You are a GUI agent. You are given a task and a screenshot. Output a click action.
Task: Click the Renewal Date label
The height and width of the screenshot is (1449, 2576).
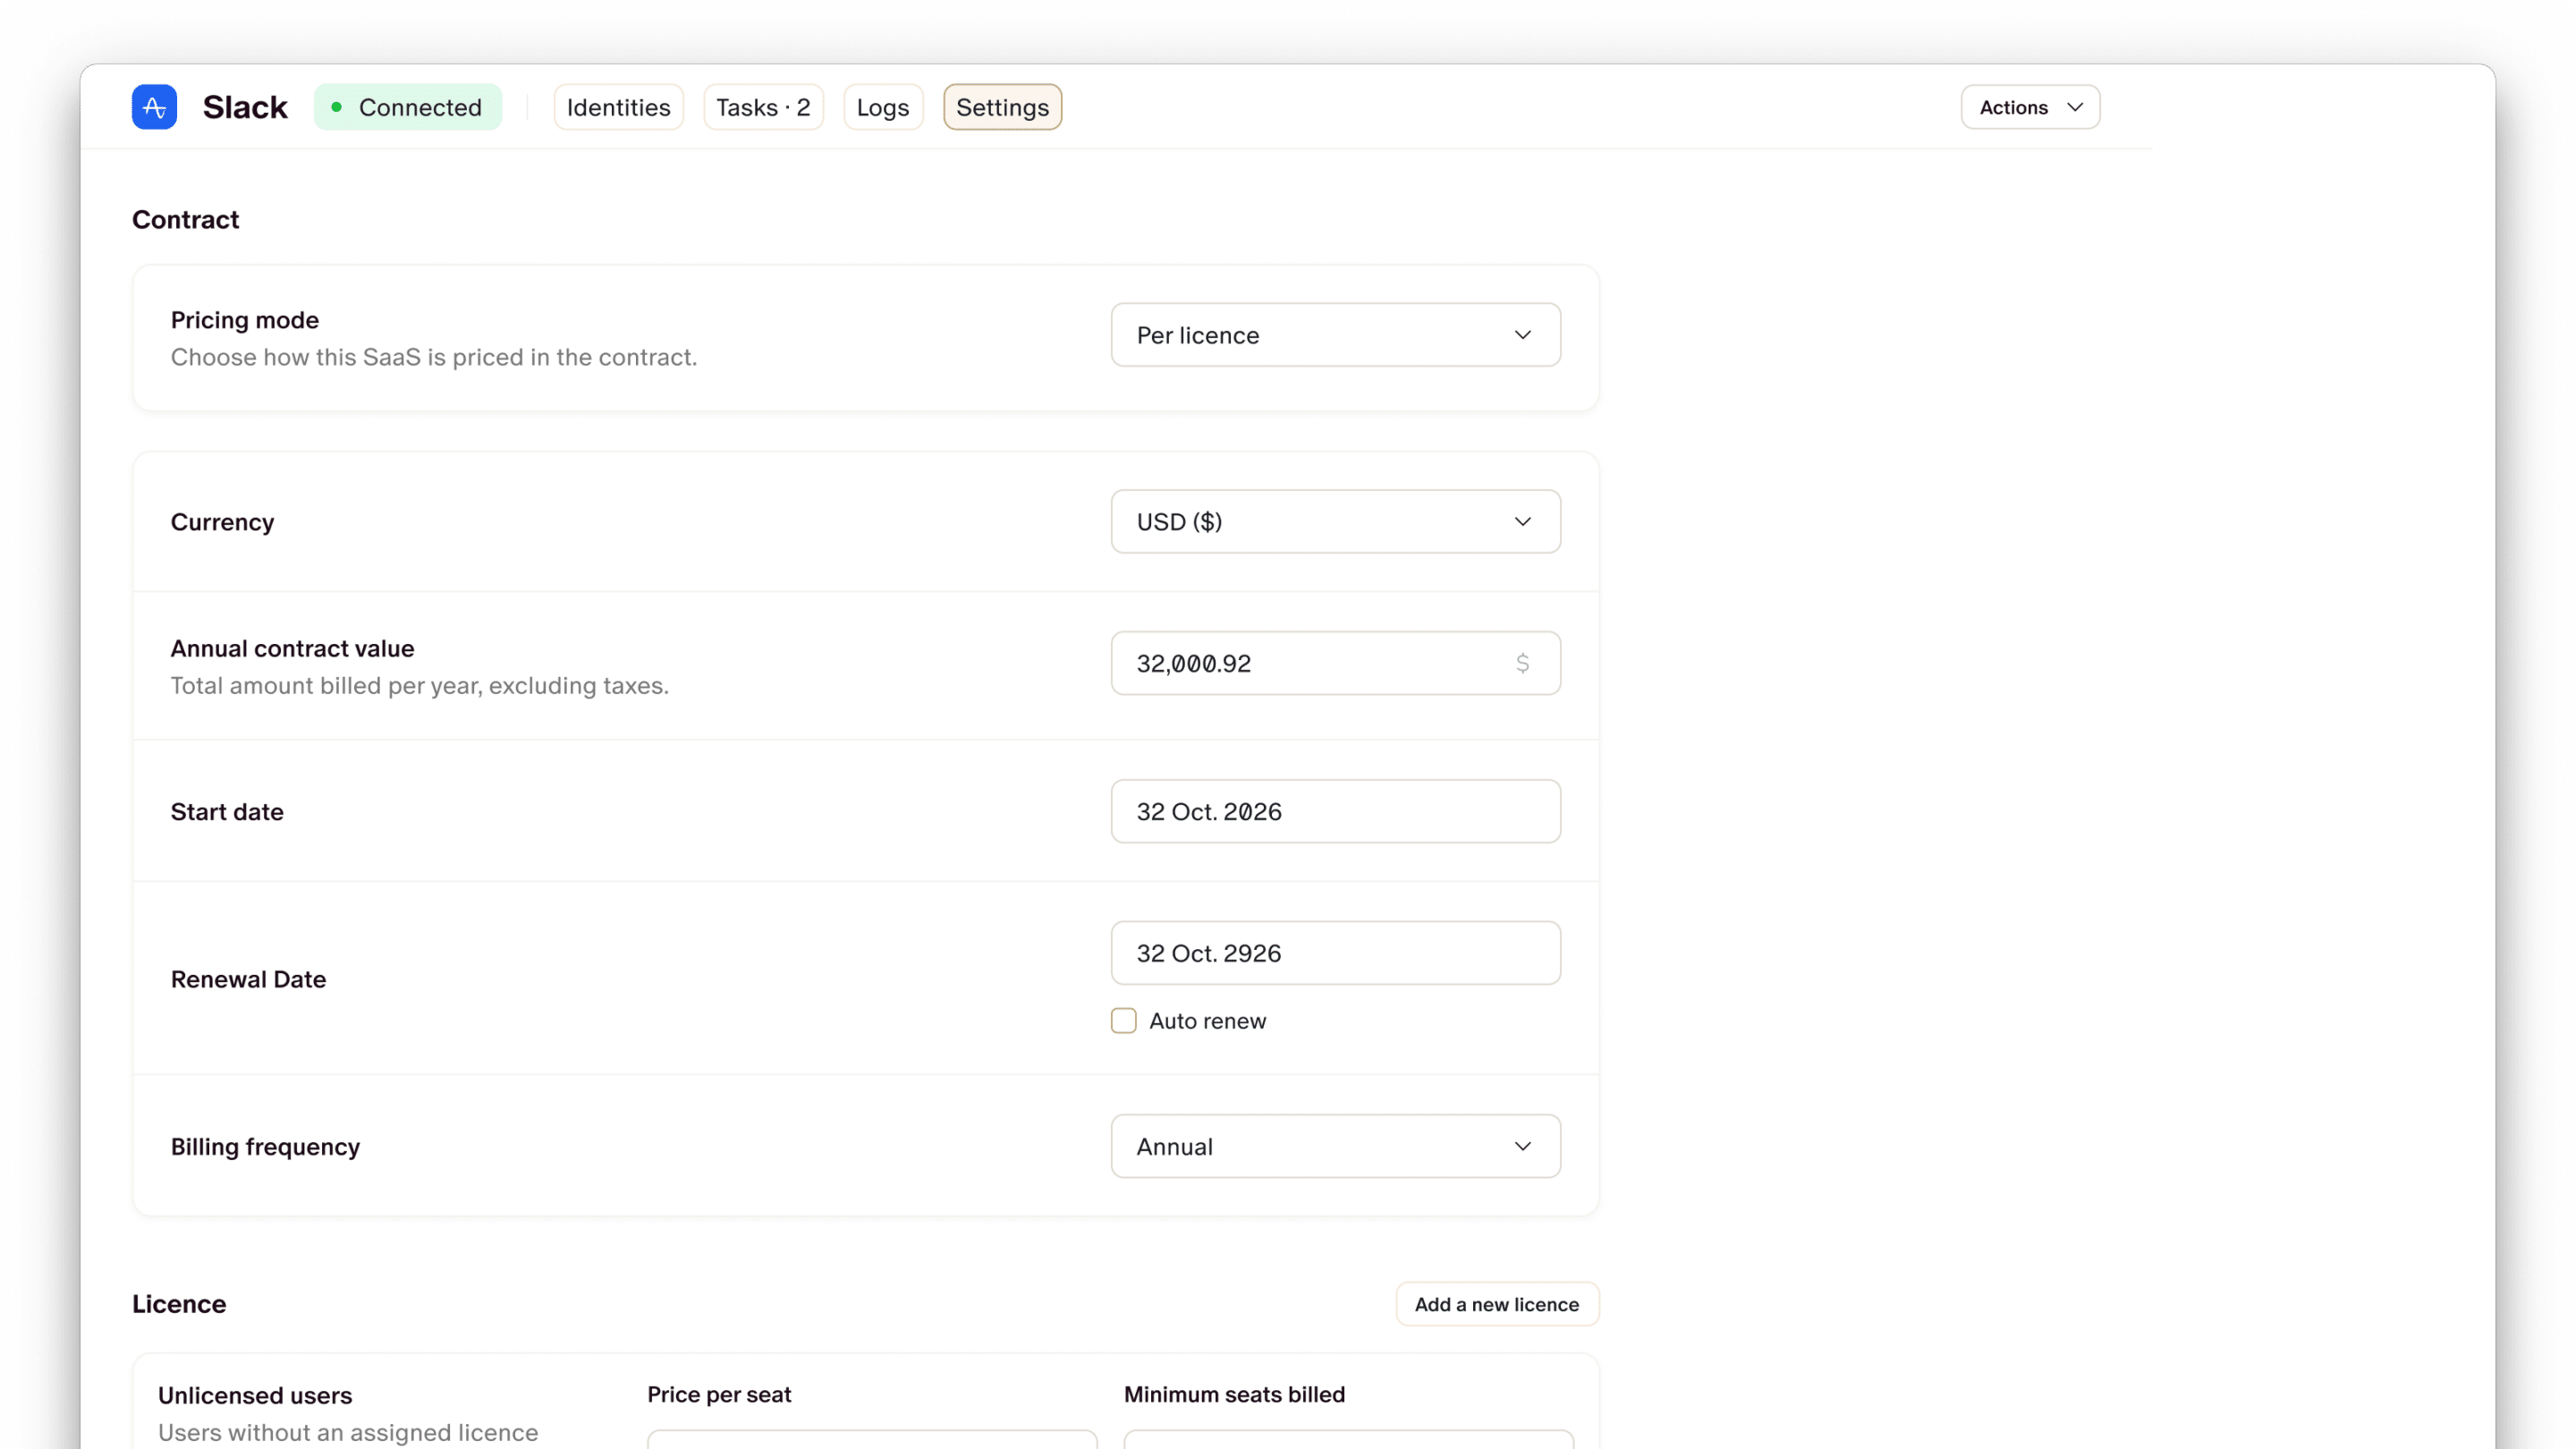[x=248, y=979]
